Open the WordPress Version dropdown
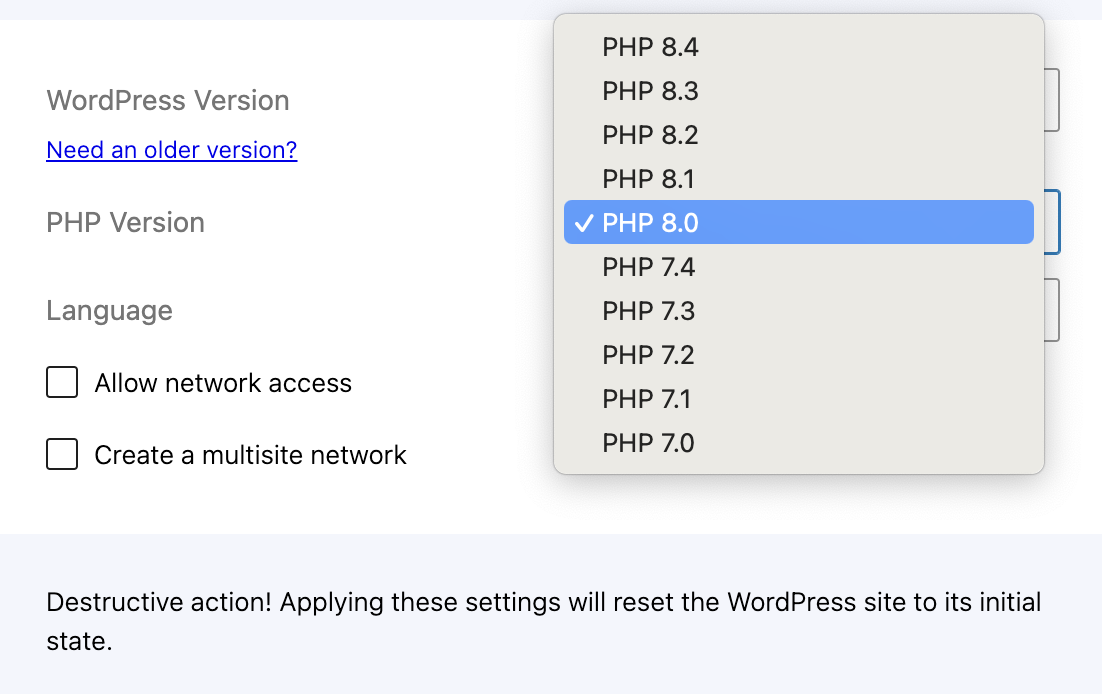This screenshot has height=694, width=1102. click(1052, 100)
